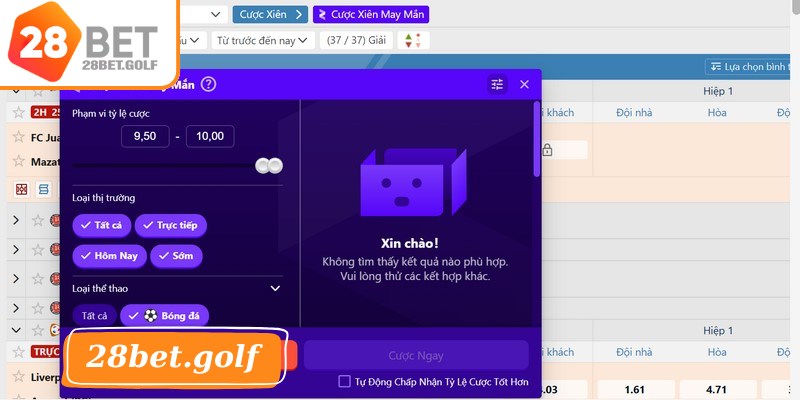Click the star beside the 2H badge
This screenshot has width=800, height=400.
tap(18, 112)
